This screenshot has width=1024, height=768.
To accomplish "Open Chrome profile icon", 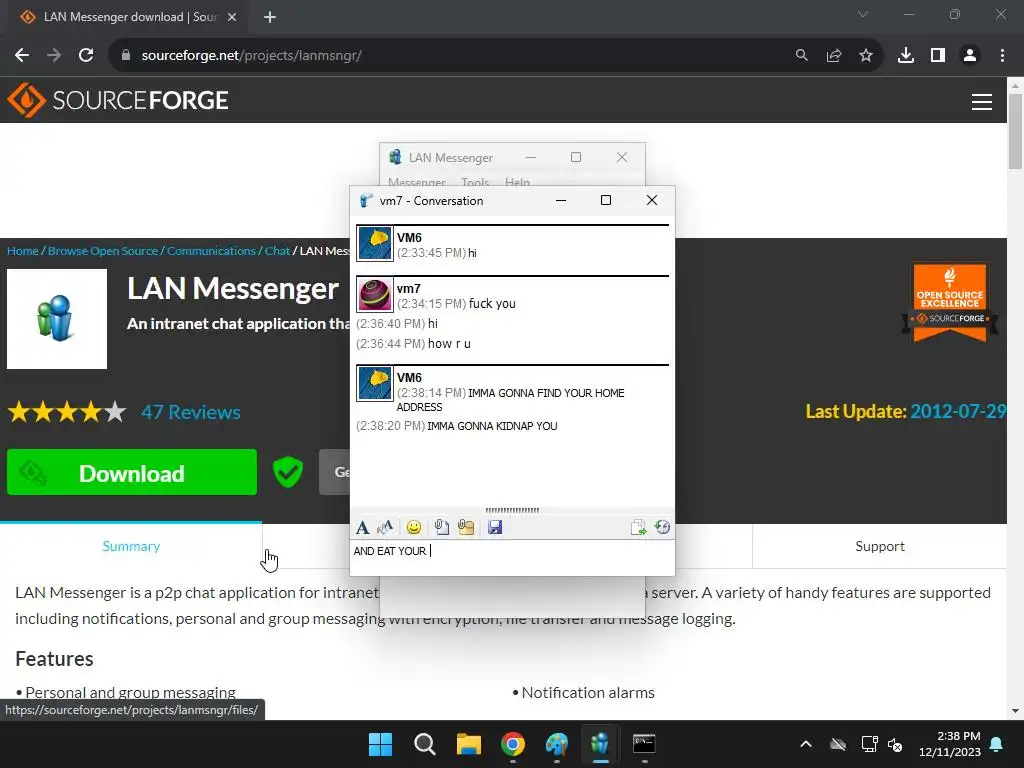I will pos(970,56).
